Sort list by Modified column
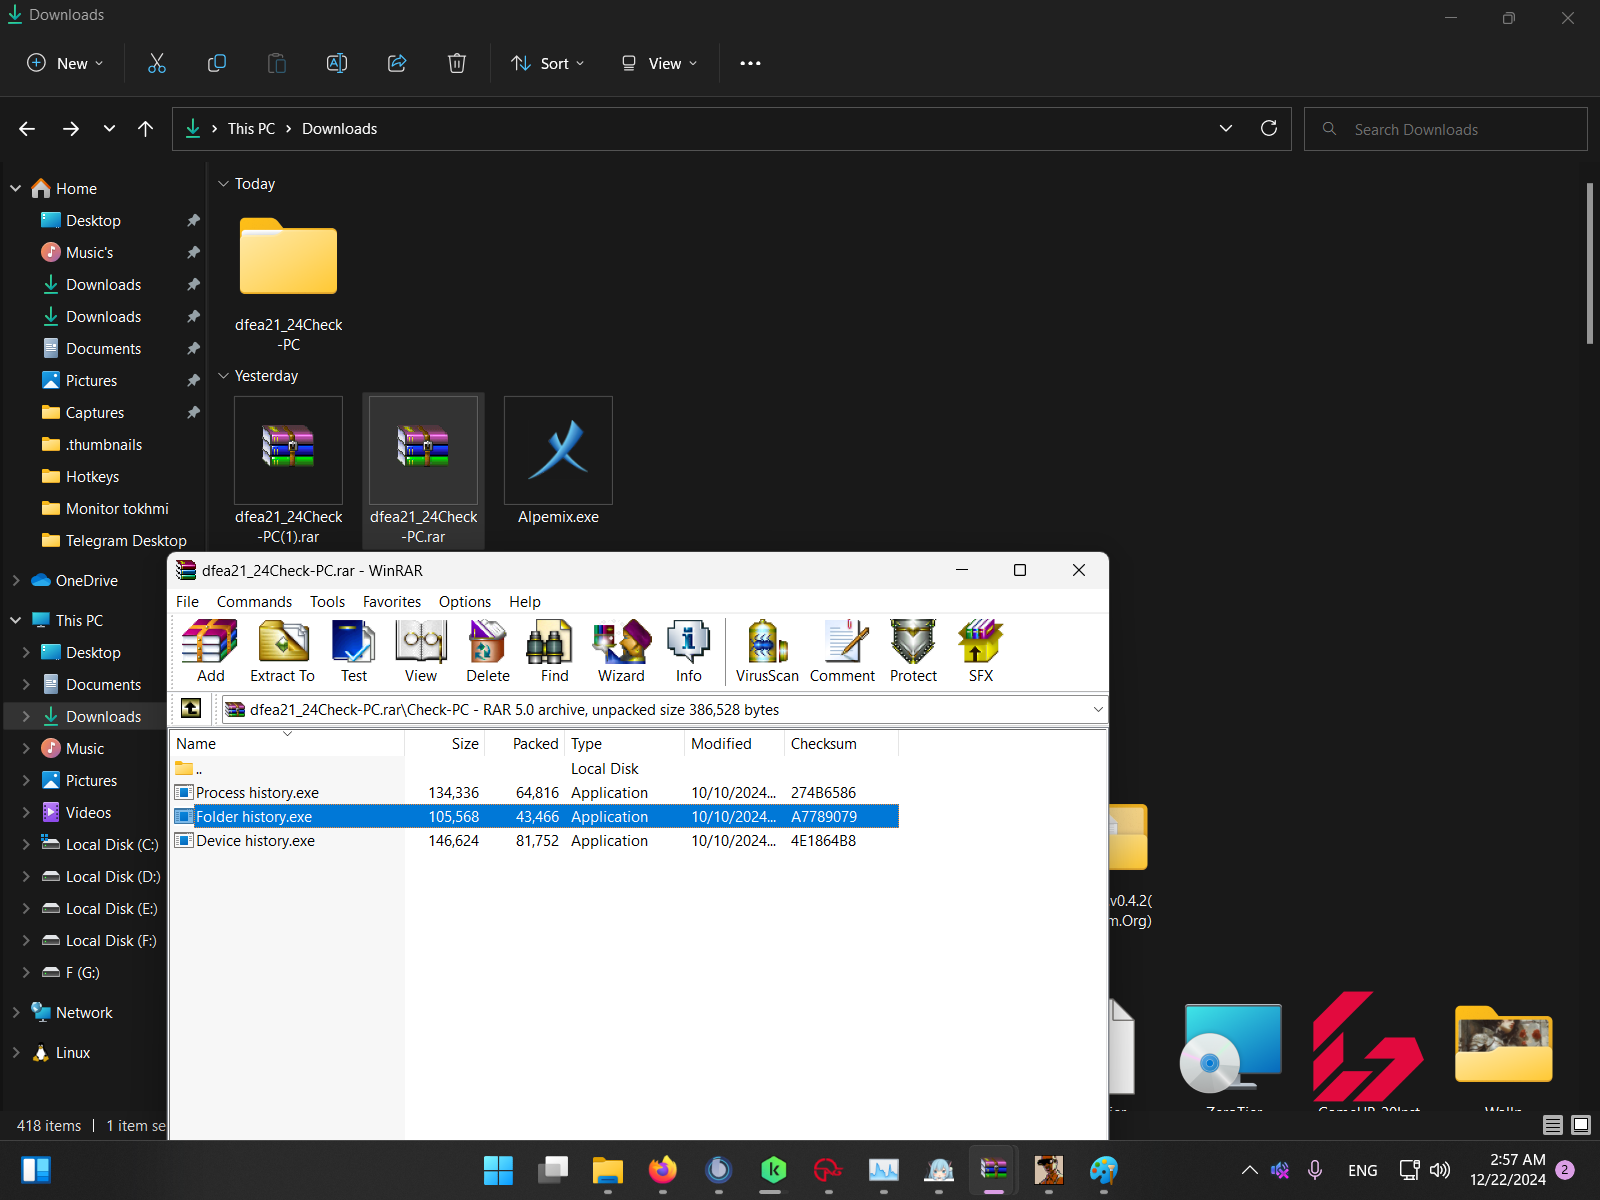Viewport: 1600px width, 1200px height. pos(734,744)
